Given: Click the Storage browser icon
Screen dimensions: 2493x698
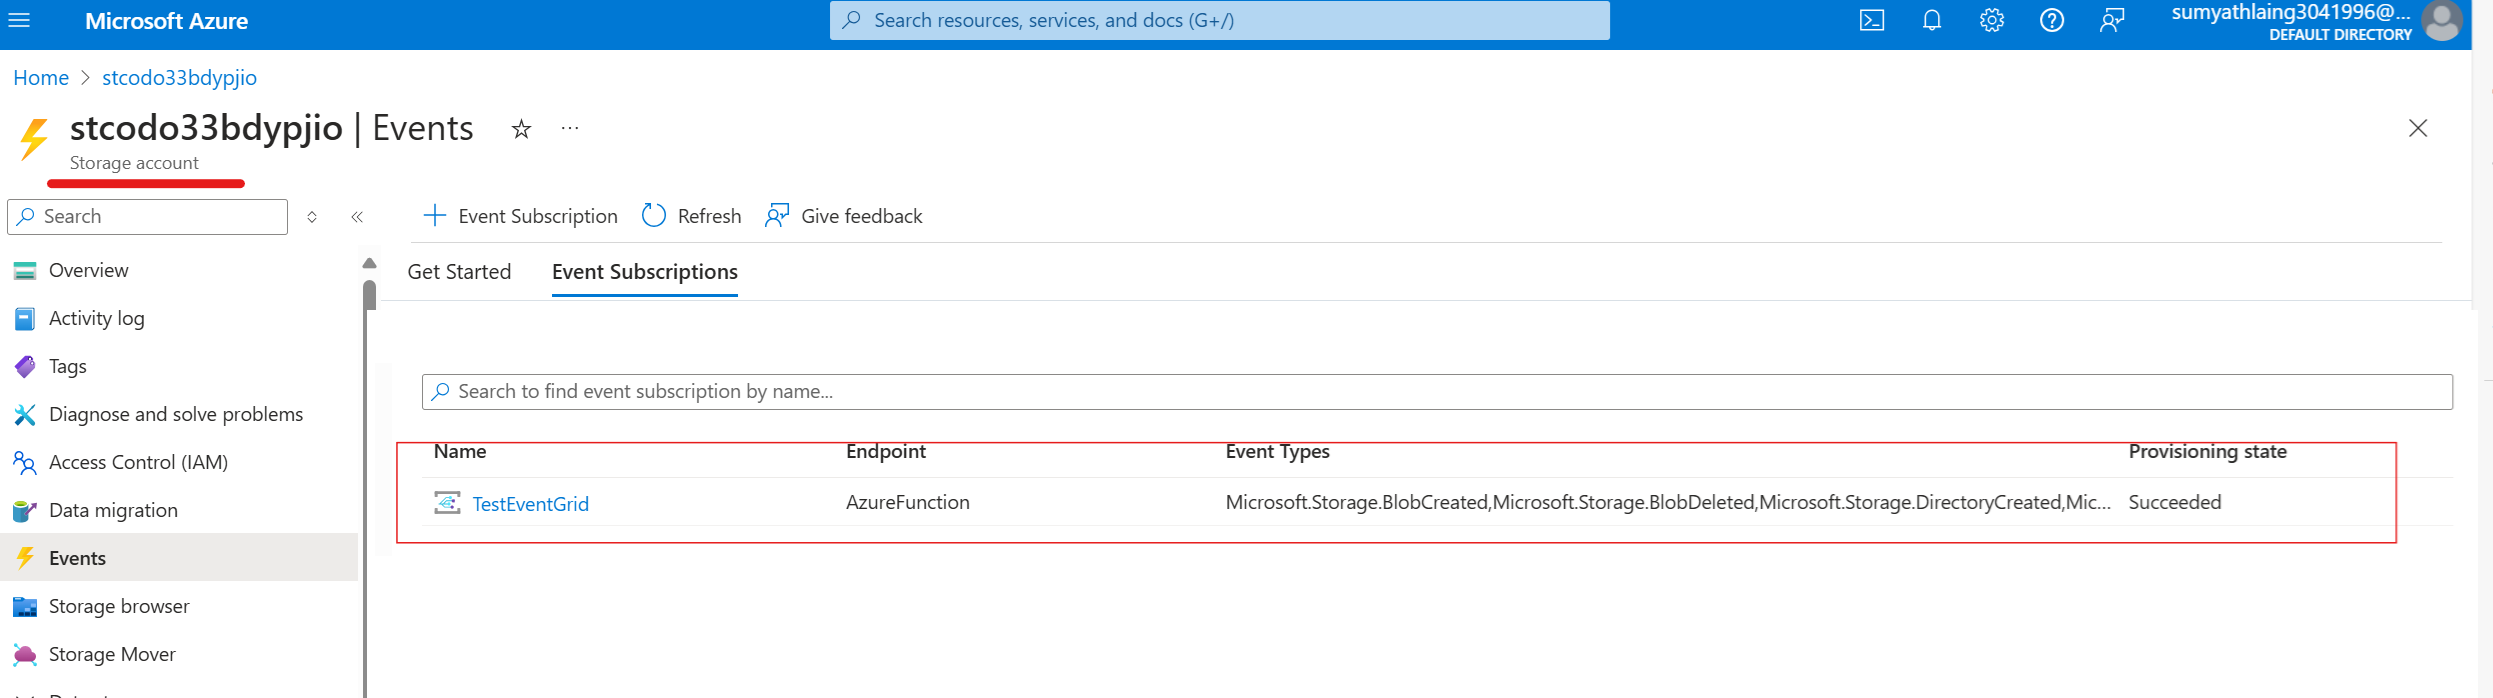Looking at the screenshot, I should pyautogui.click(x=25, y=606).
